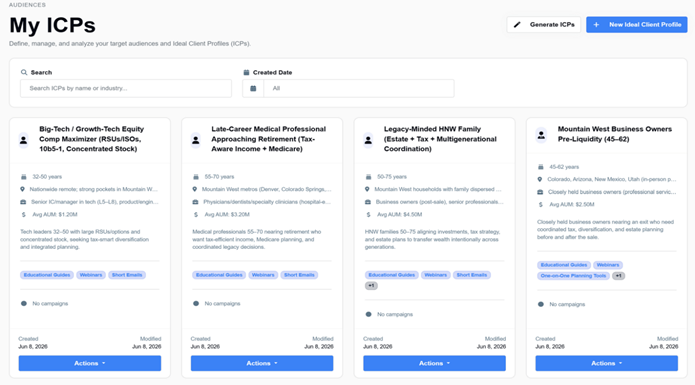The image size is (695, 385).
Task: Click Educational Guides tag on Big-Tech card
Action: (x=47, y=275)
